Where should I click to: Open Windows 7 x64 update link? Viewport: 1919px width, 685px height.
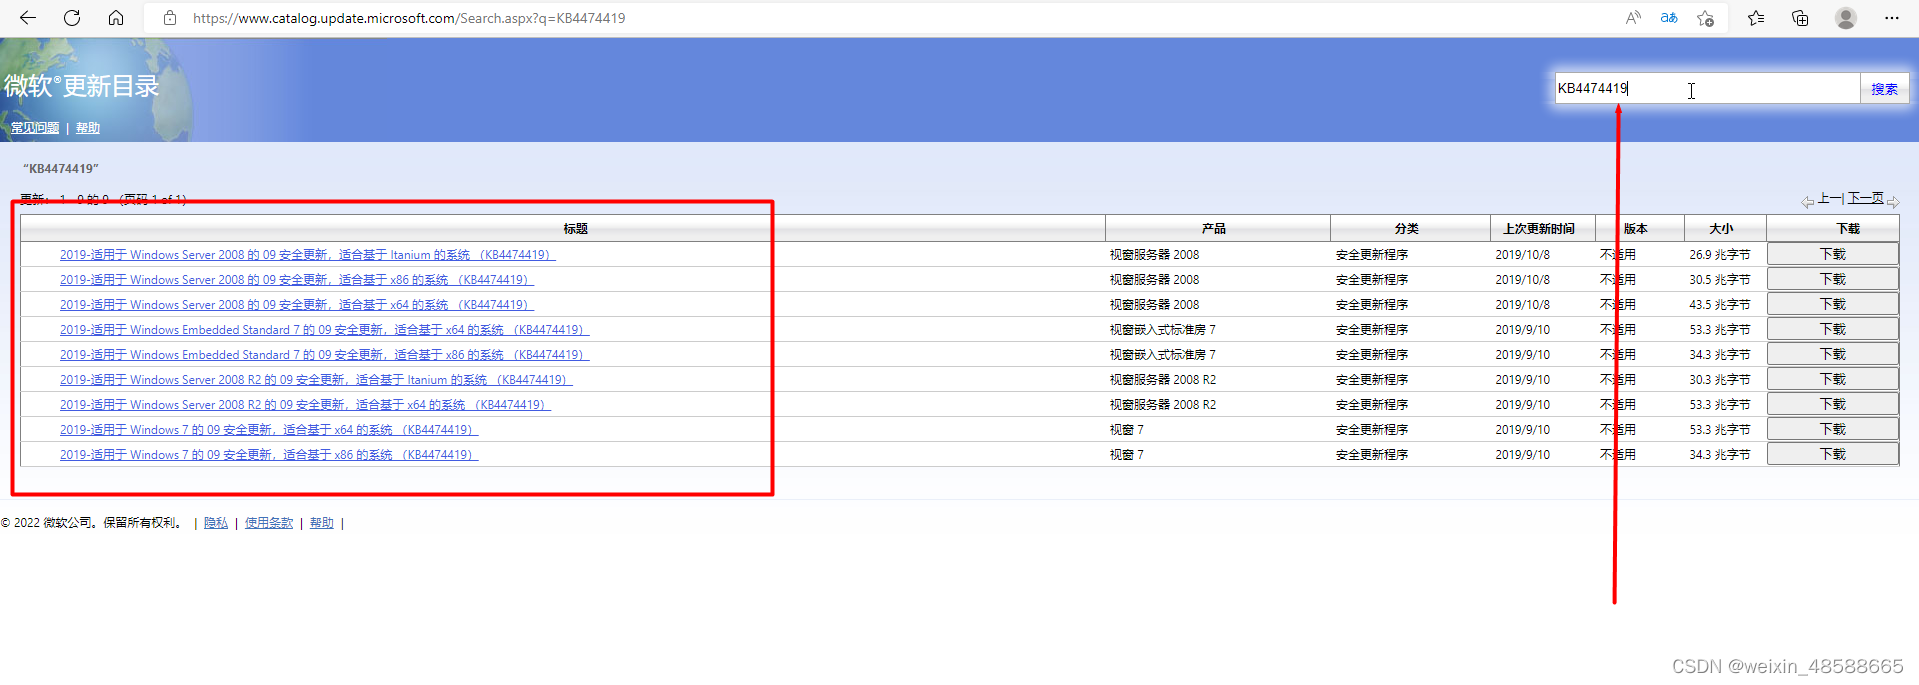269,430
